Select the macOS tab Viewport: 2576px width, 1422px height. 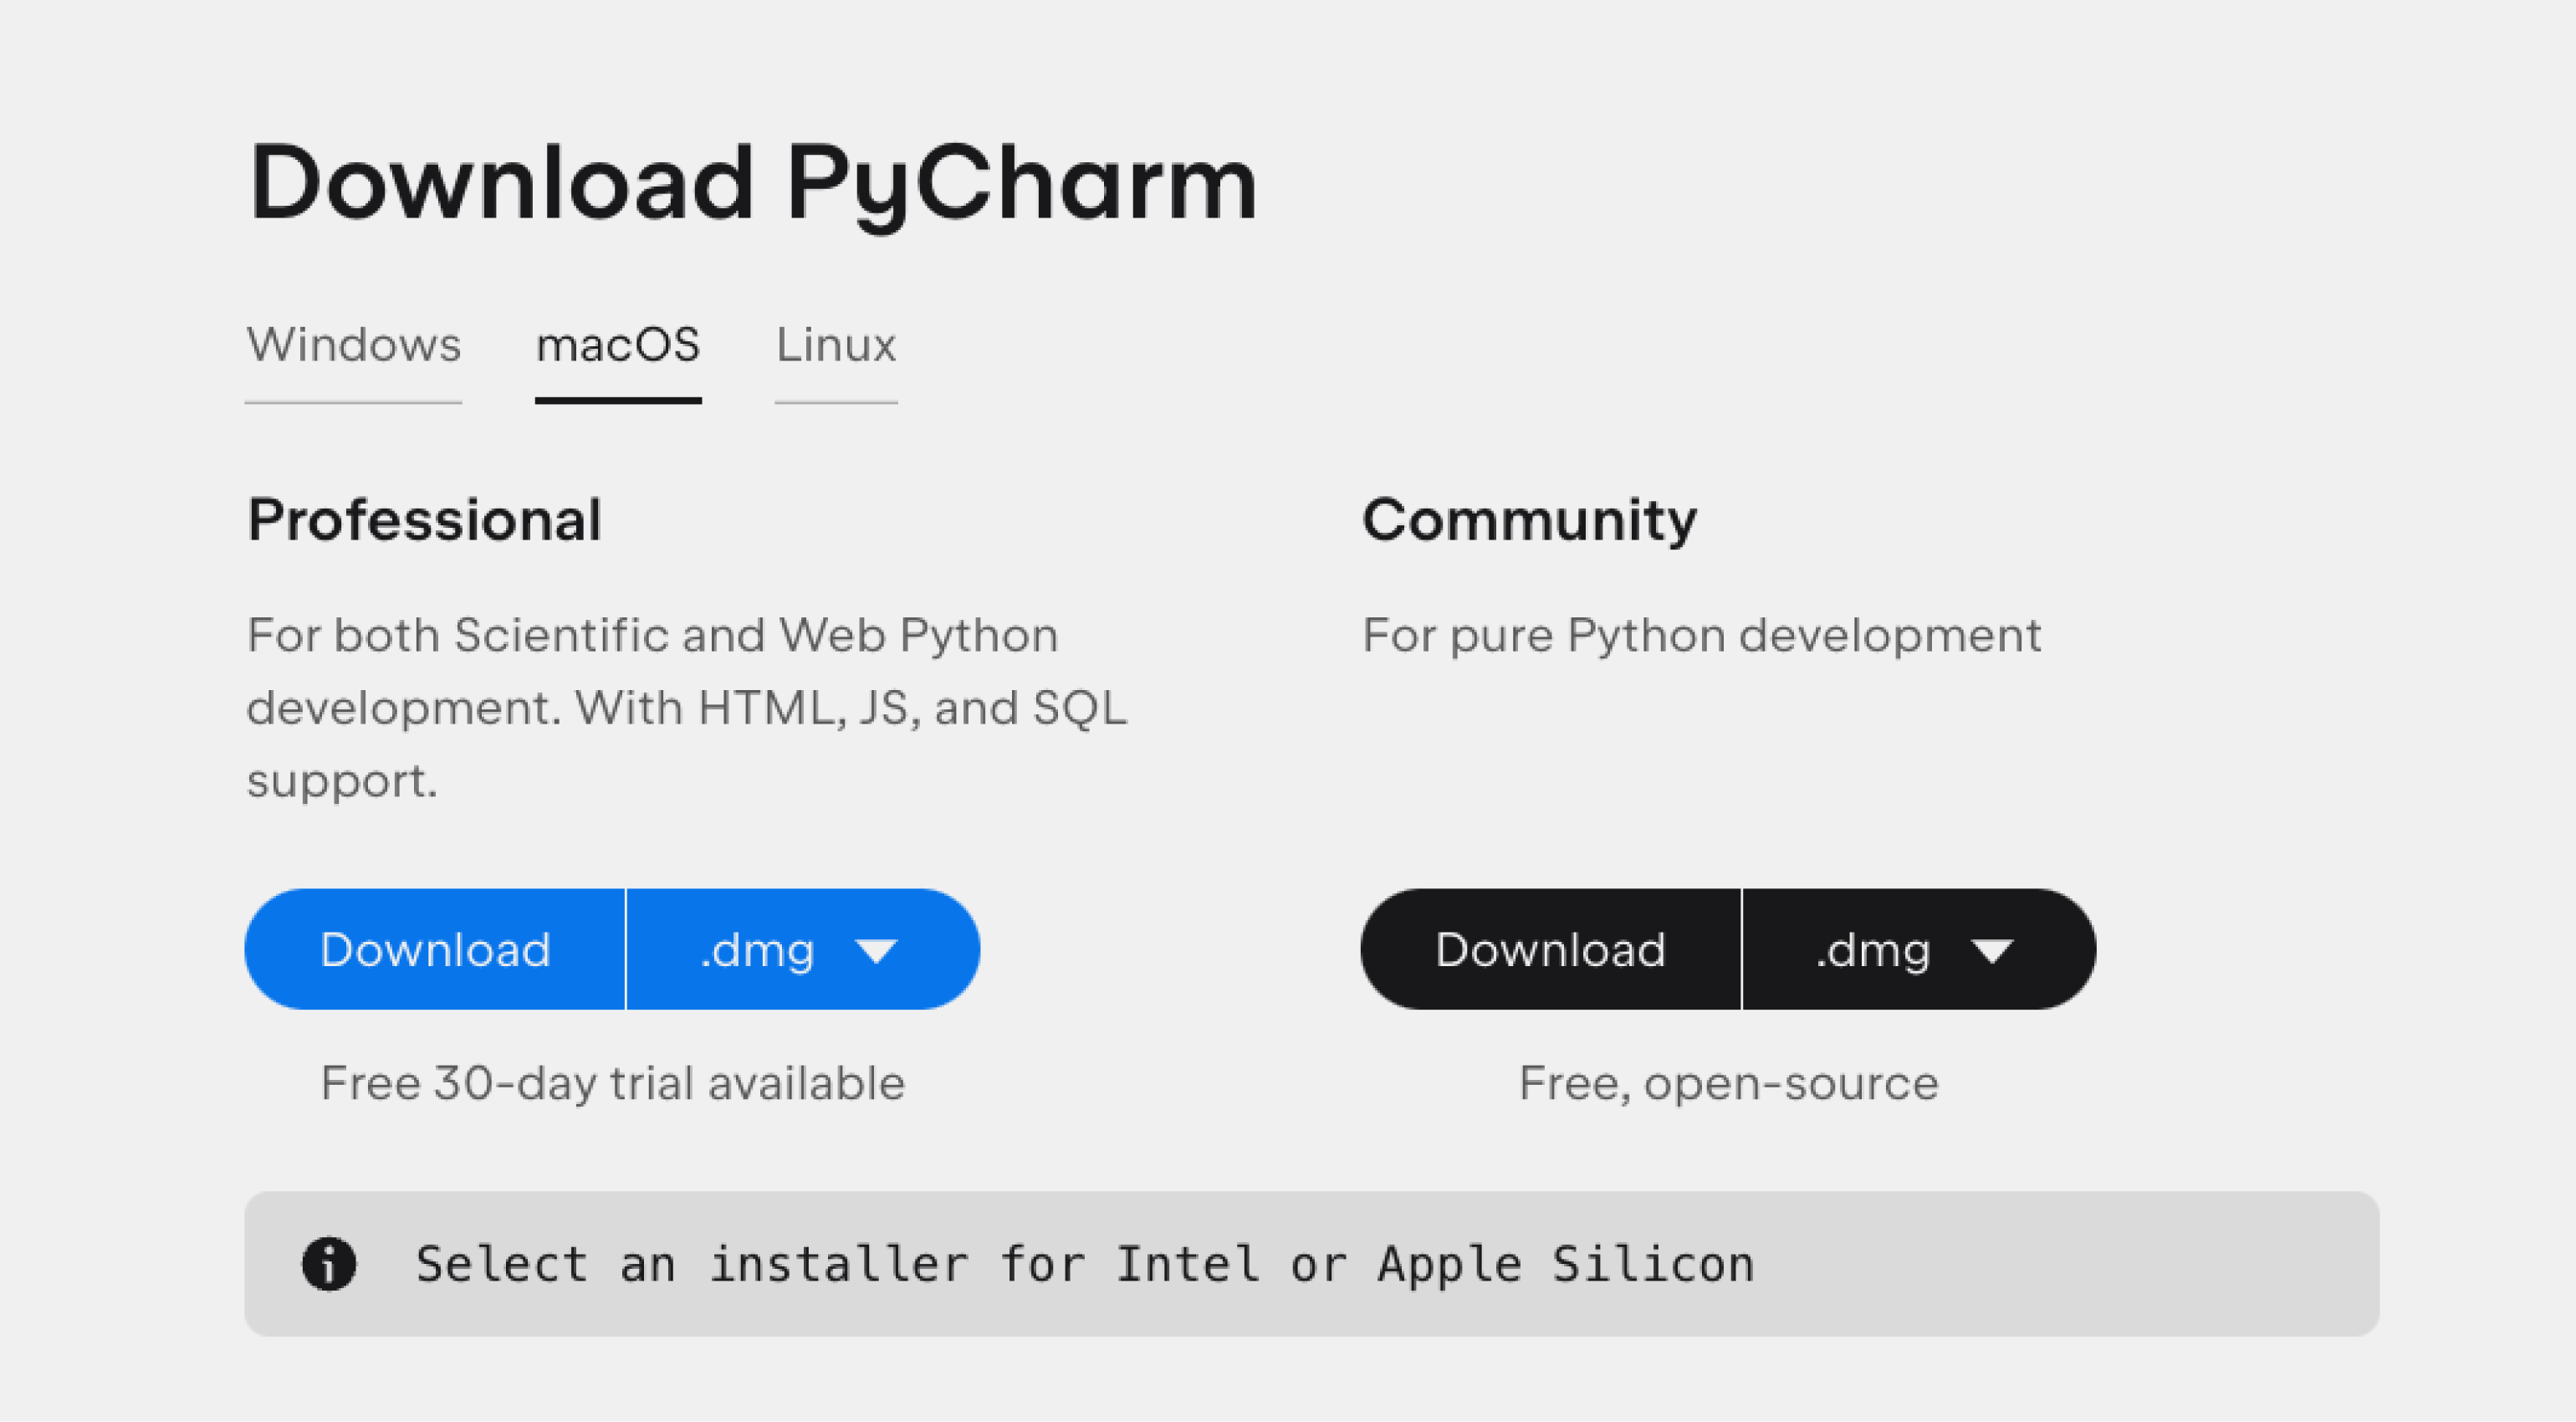coord(618,346)
